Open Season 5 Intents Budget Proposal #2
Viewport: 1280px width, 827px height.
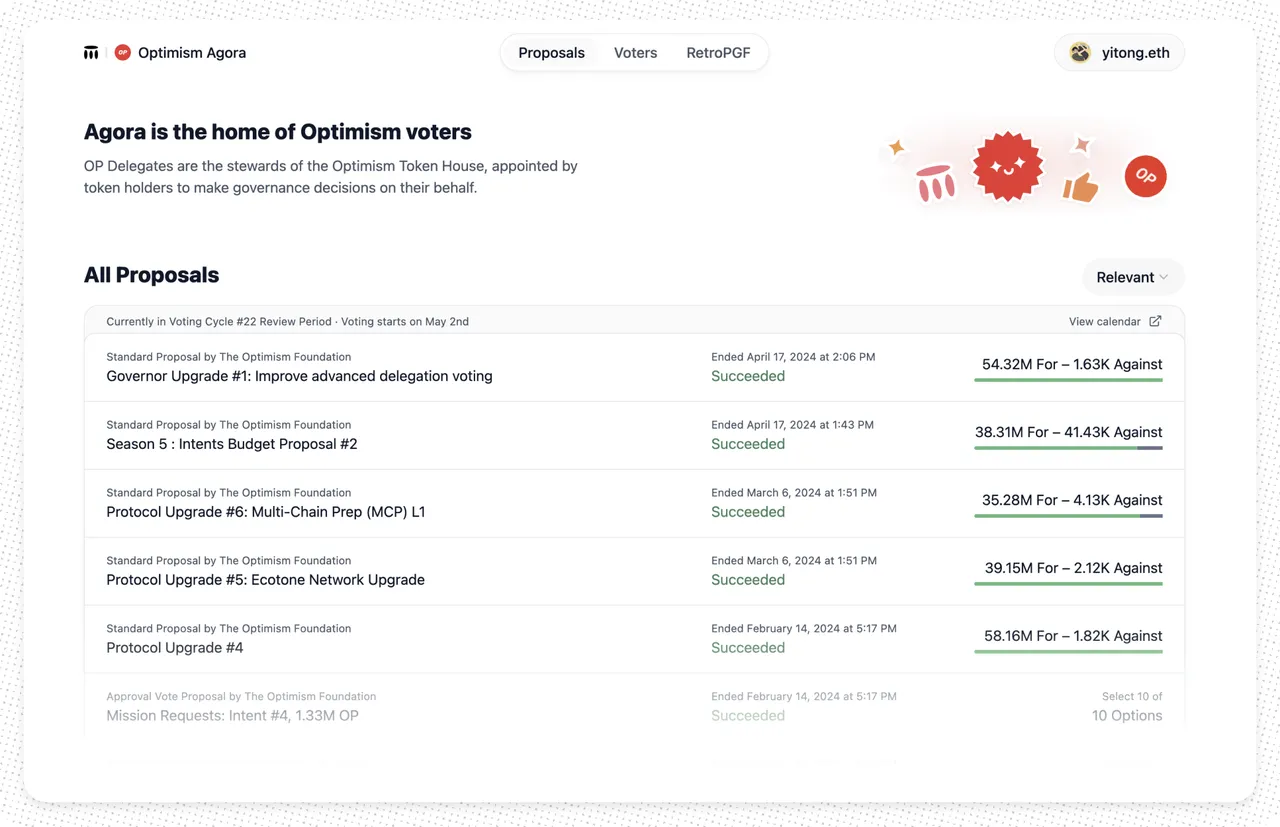tap(232, 444)
